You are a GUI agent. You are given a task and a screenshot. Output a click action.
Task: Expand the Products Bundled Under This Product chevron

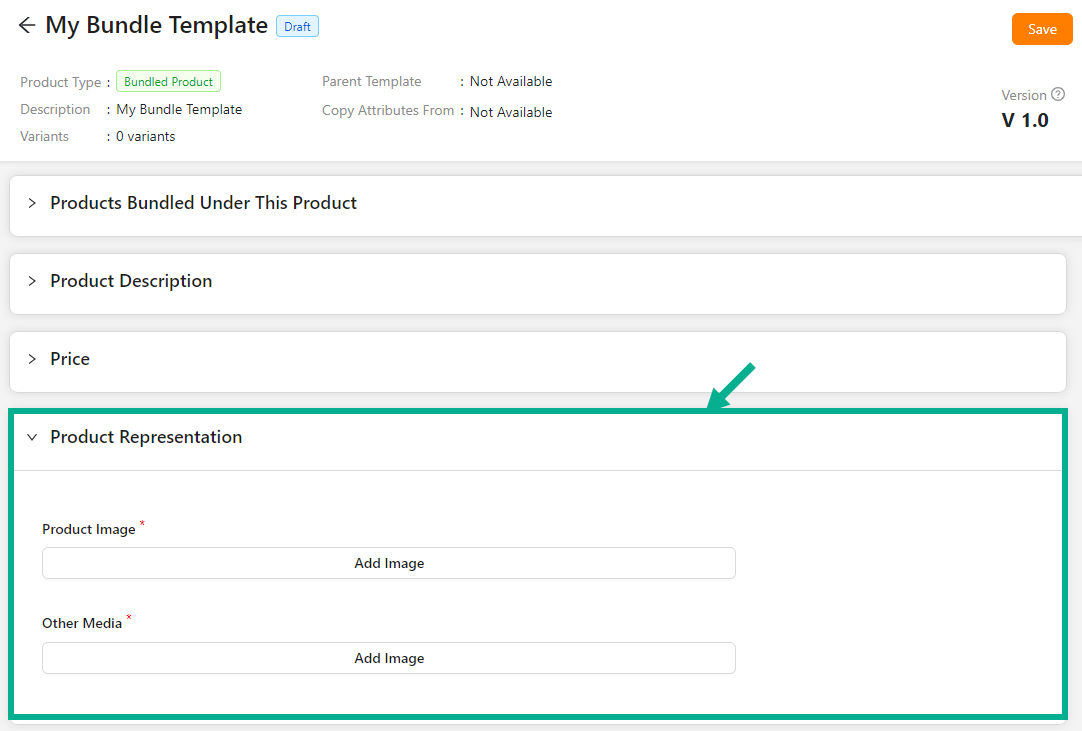pyautogui.click(x=32, y=203)
